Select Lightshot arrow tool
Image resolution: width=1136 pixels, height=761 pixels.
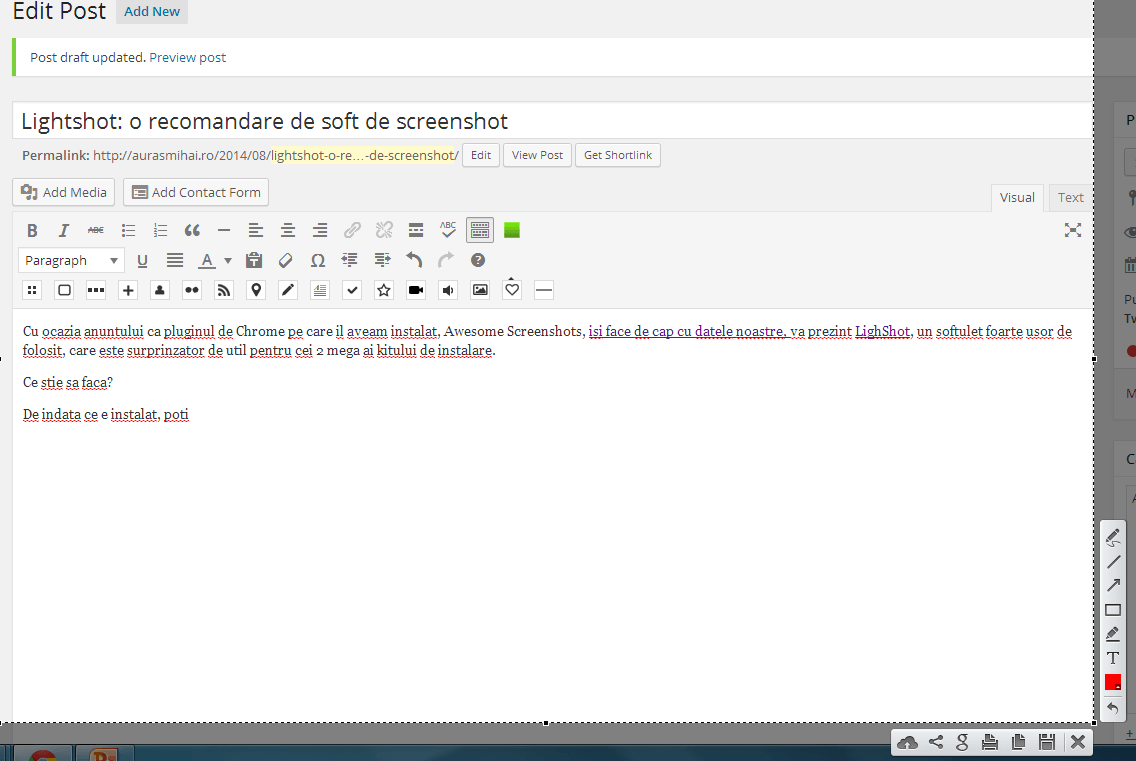[x=1113, y=586]
